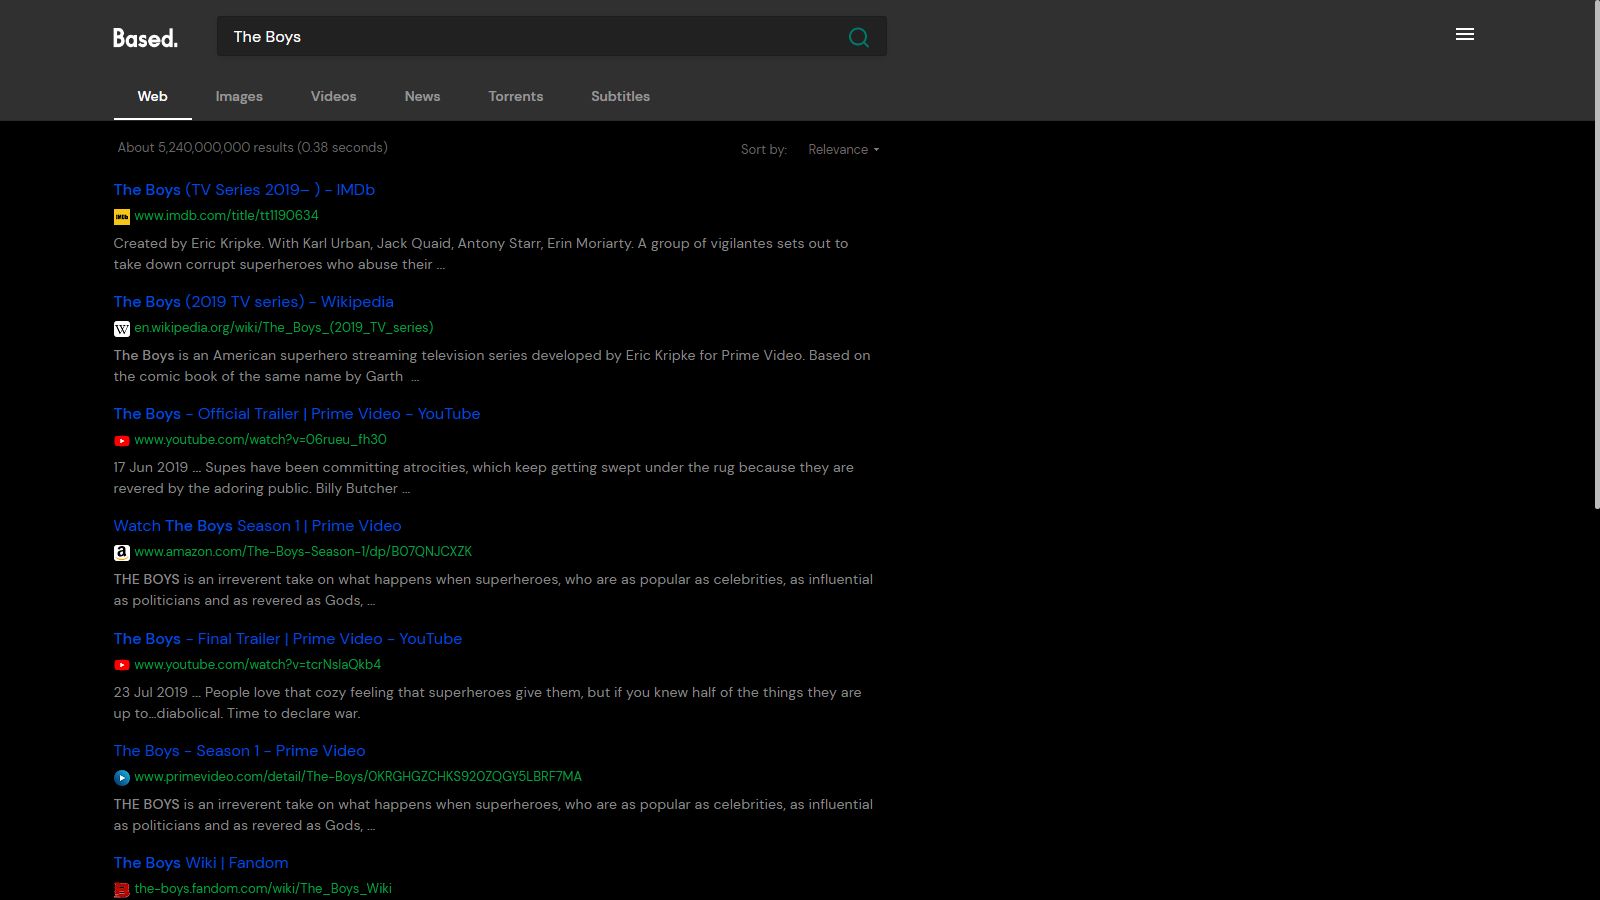Click the 'American superhero streaming television' snippet

492,366
